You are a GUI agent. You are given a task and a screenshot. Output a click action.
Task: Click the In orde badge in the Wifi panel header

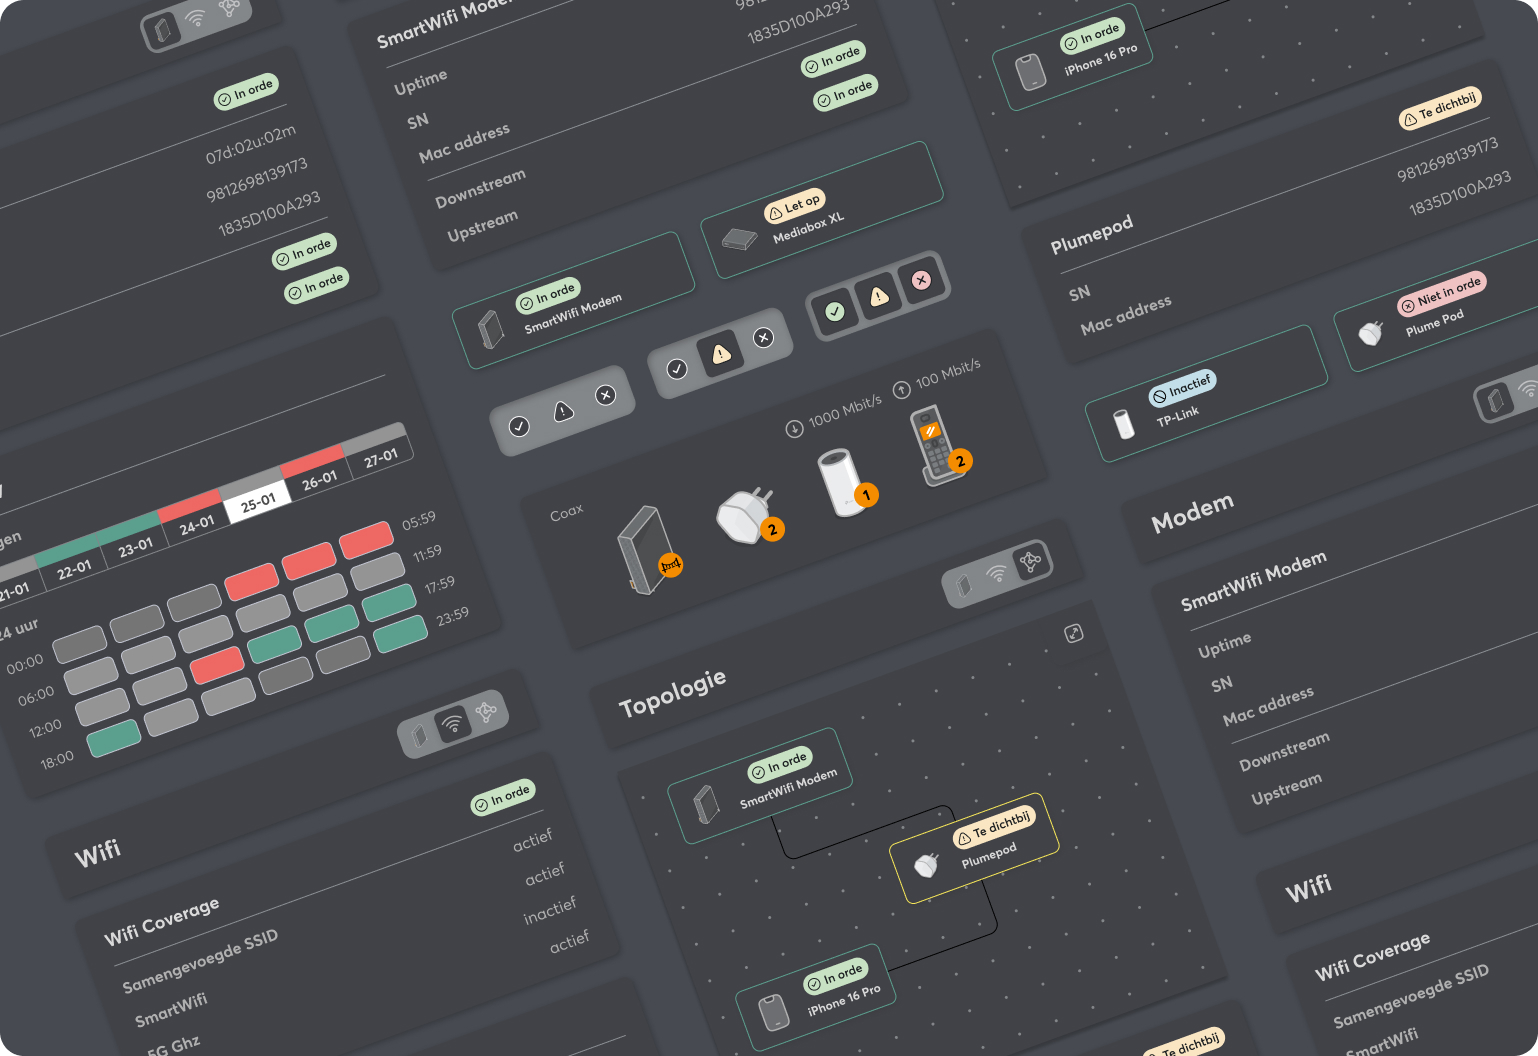(x=503, y=797)
